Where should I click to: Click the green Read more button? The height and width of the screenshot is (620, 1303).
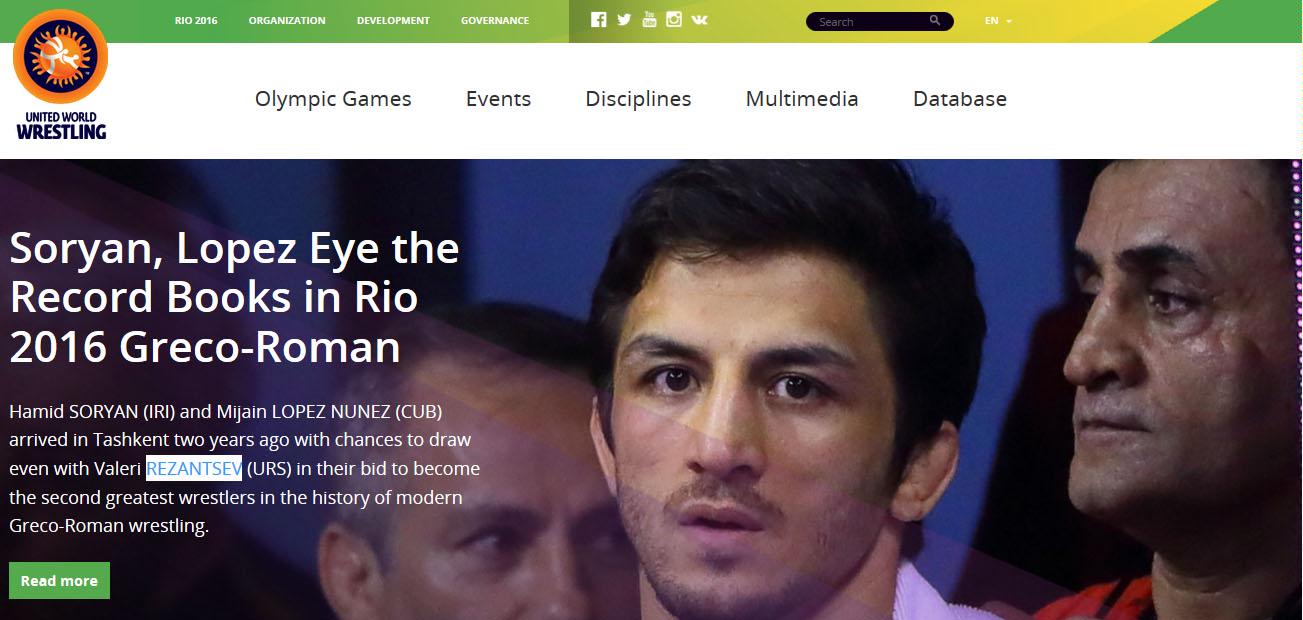[59, 581]
